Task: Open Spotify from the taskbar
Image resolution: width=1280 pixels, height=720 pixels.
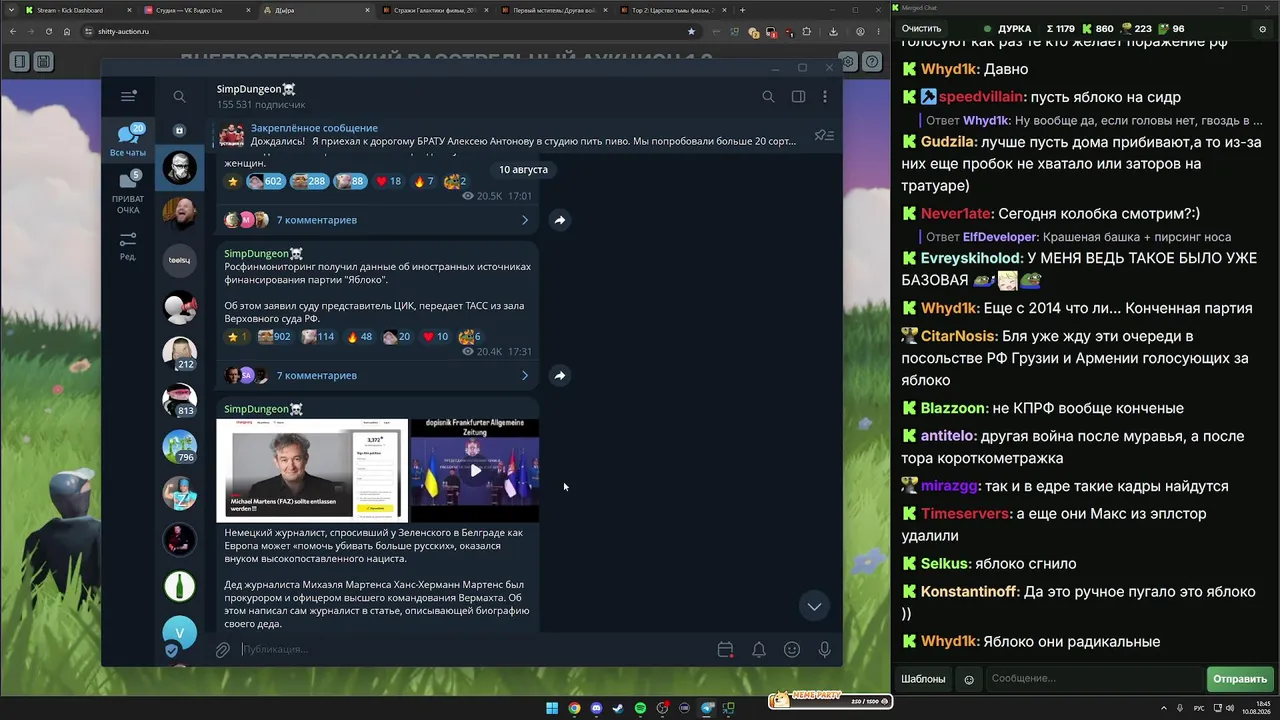Action: click(640, 709)
